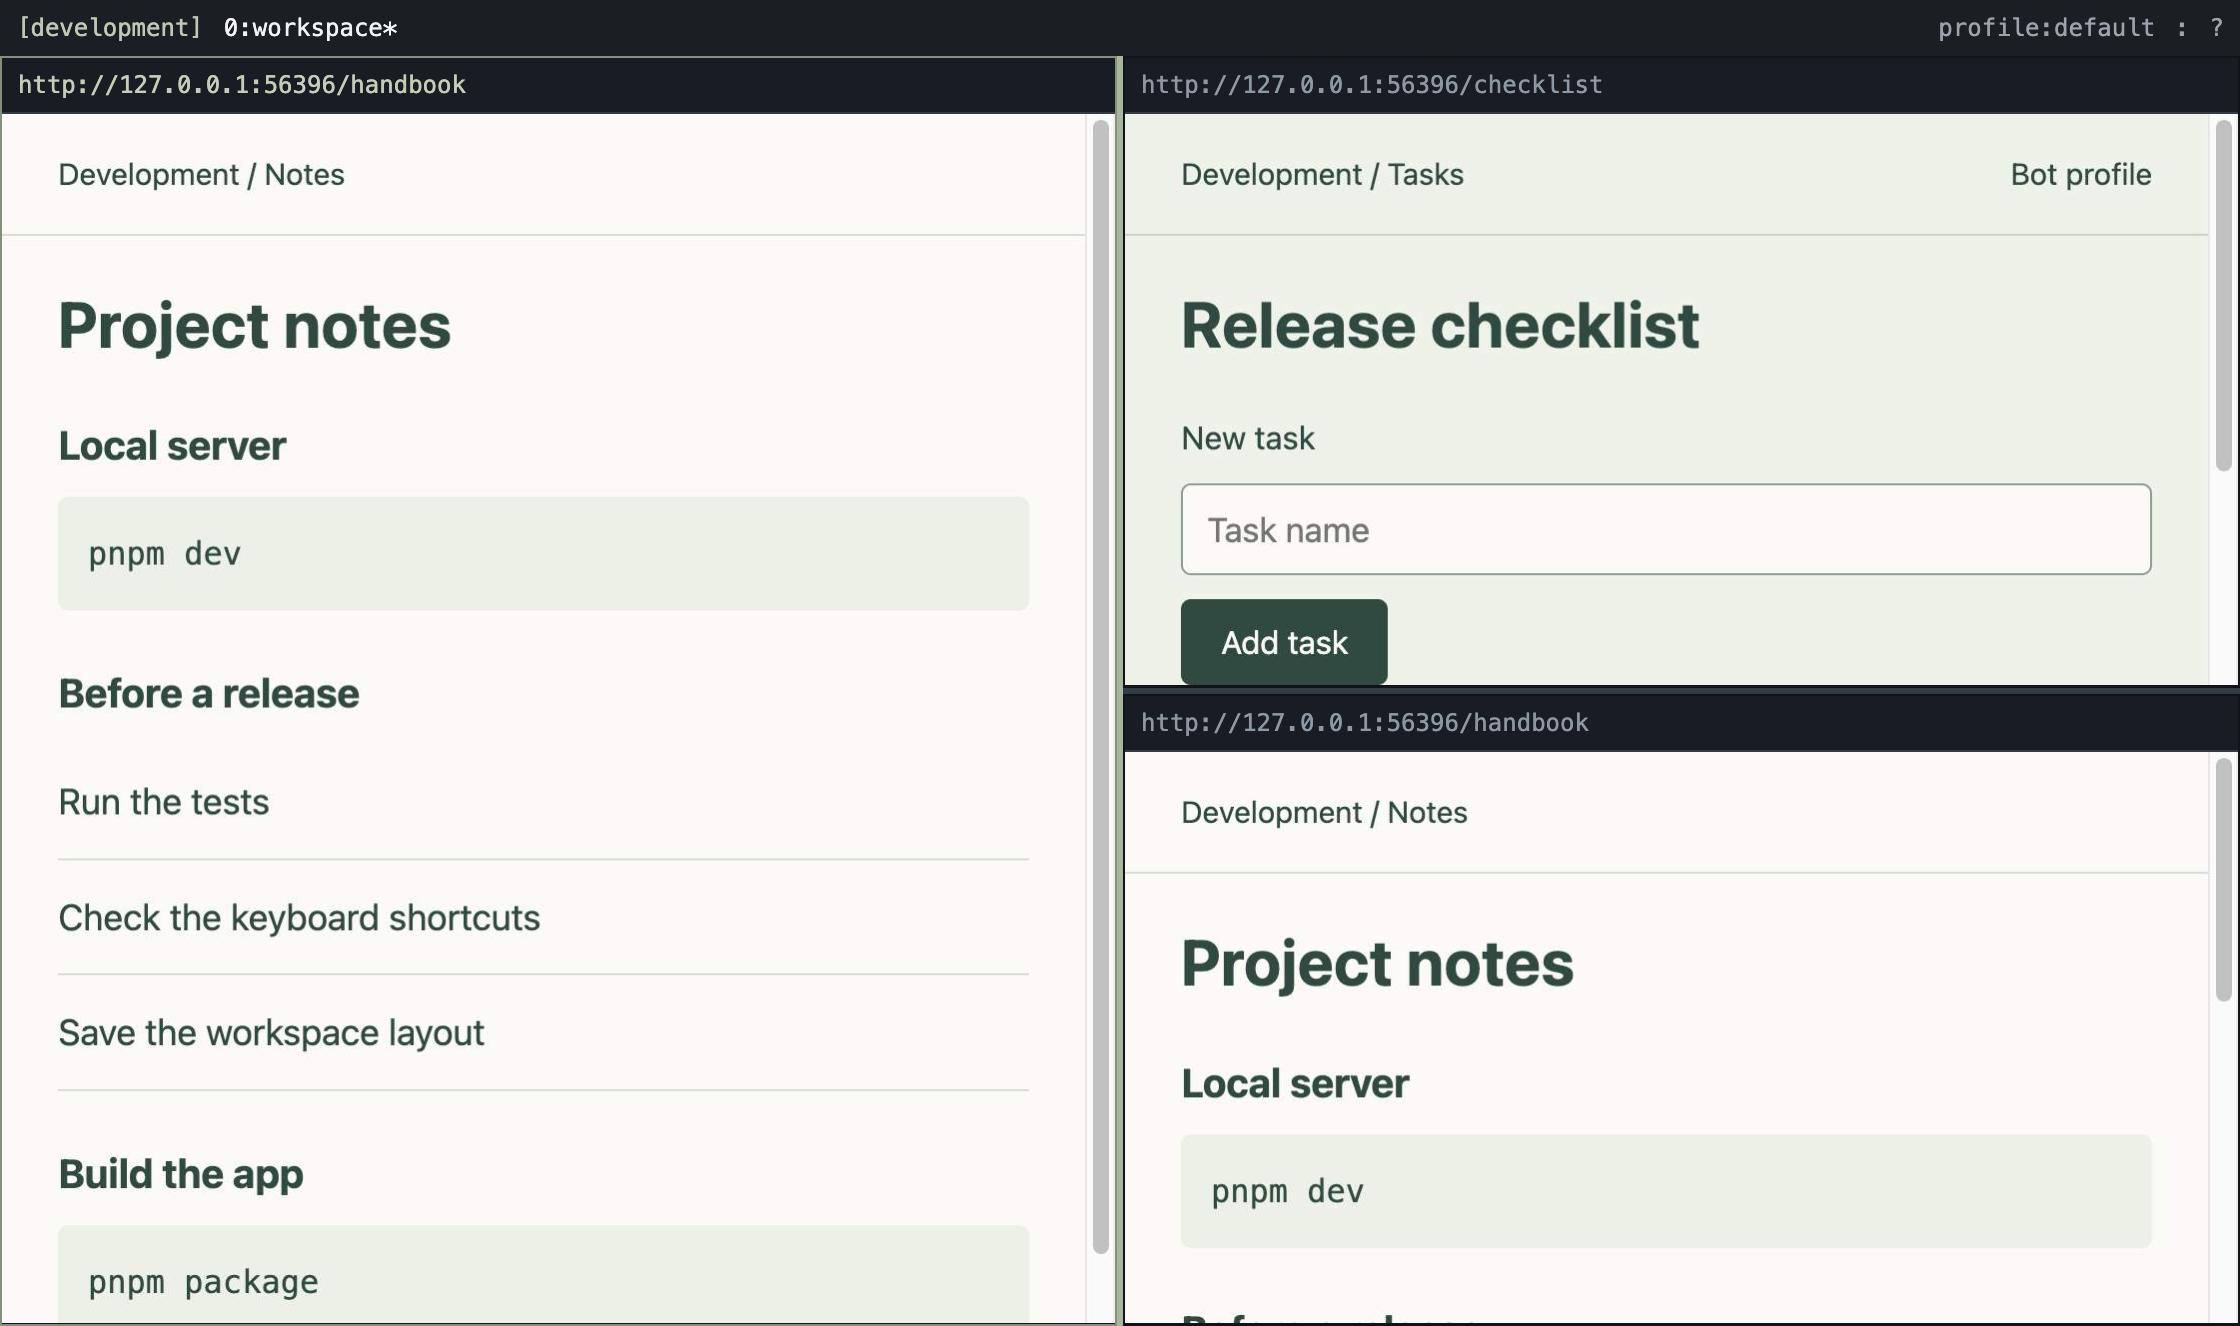
Task: Click the checklist pane scrollbar
Action: point(2223,295)
